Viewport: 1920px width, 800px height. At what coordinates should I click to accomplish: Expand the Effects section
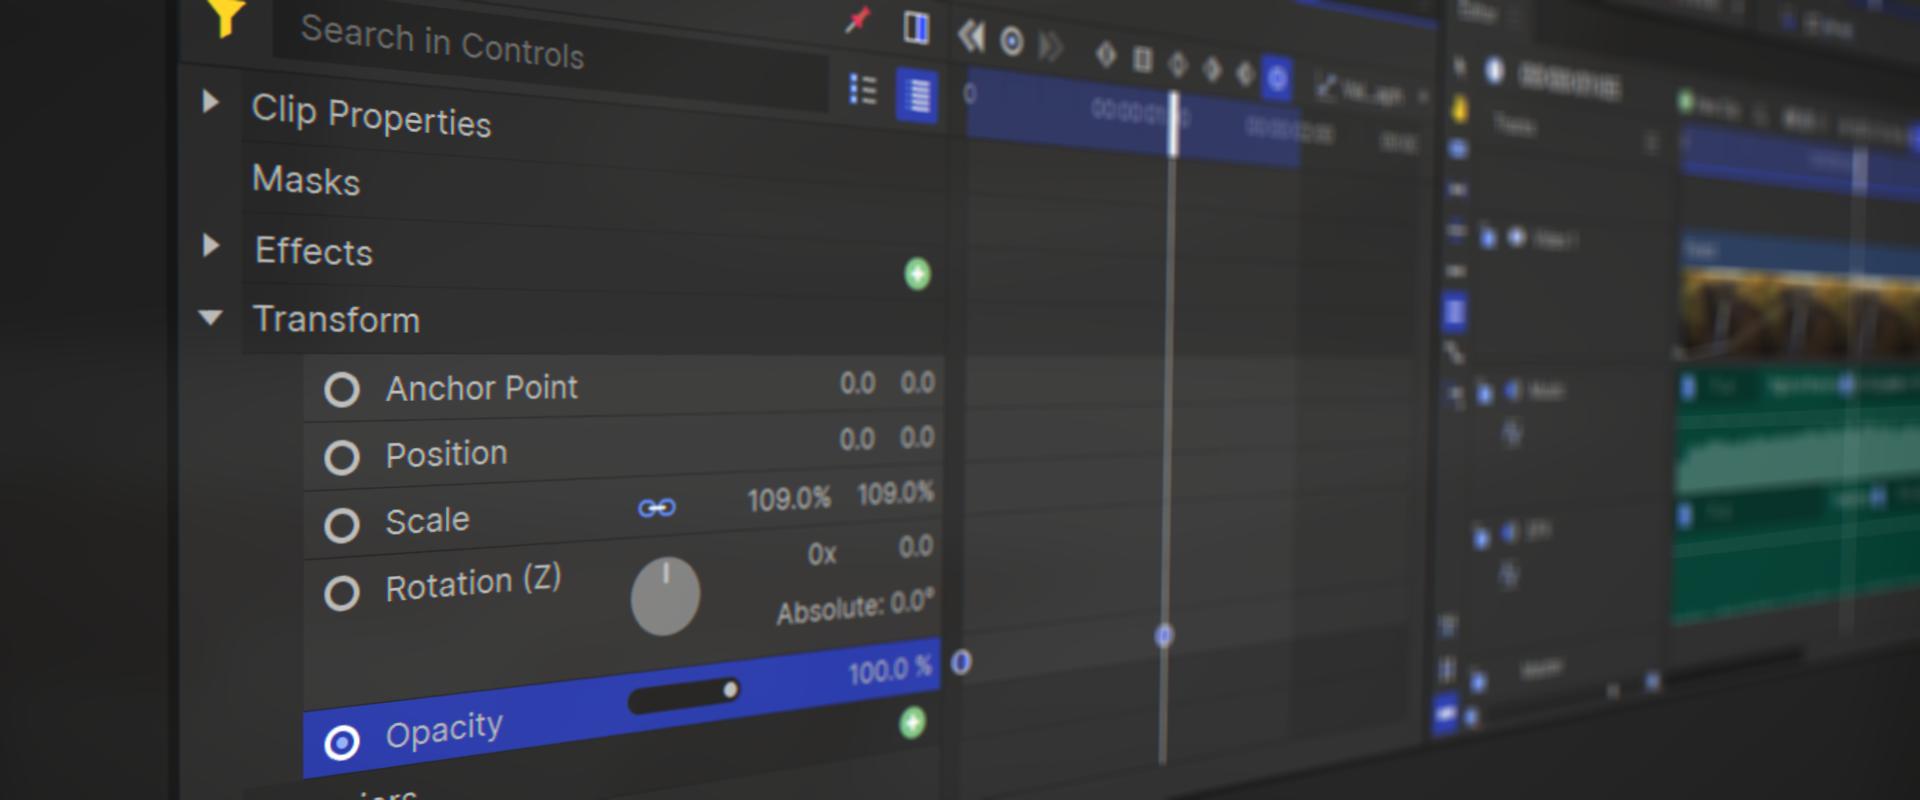click(x=210, y=245)
